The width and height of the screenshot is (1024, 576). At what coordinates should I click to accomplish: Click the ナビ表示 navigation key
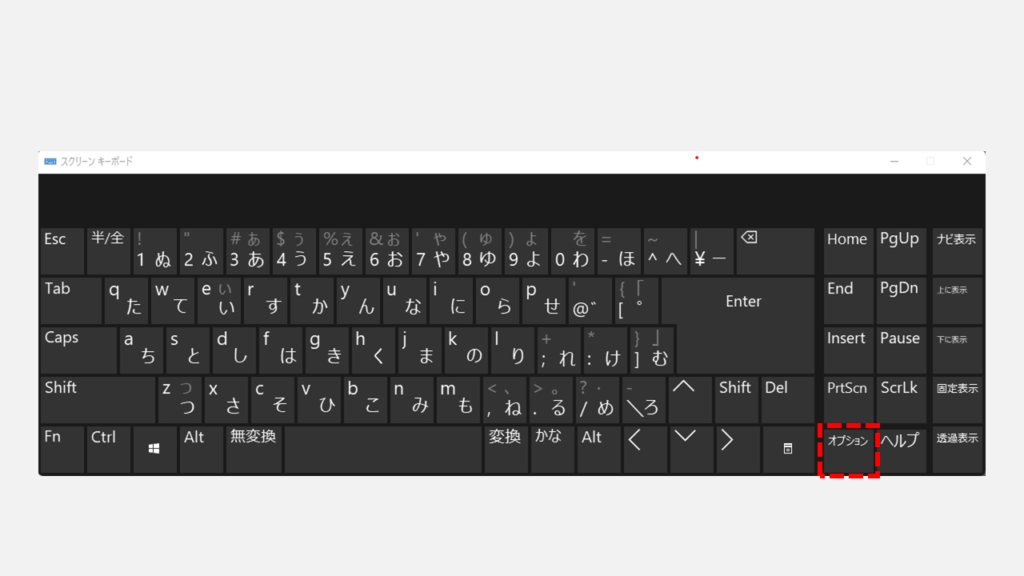(x=957, y=251)
